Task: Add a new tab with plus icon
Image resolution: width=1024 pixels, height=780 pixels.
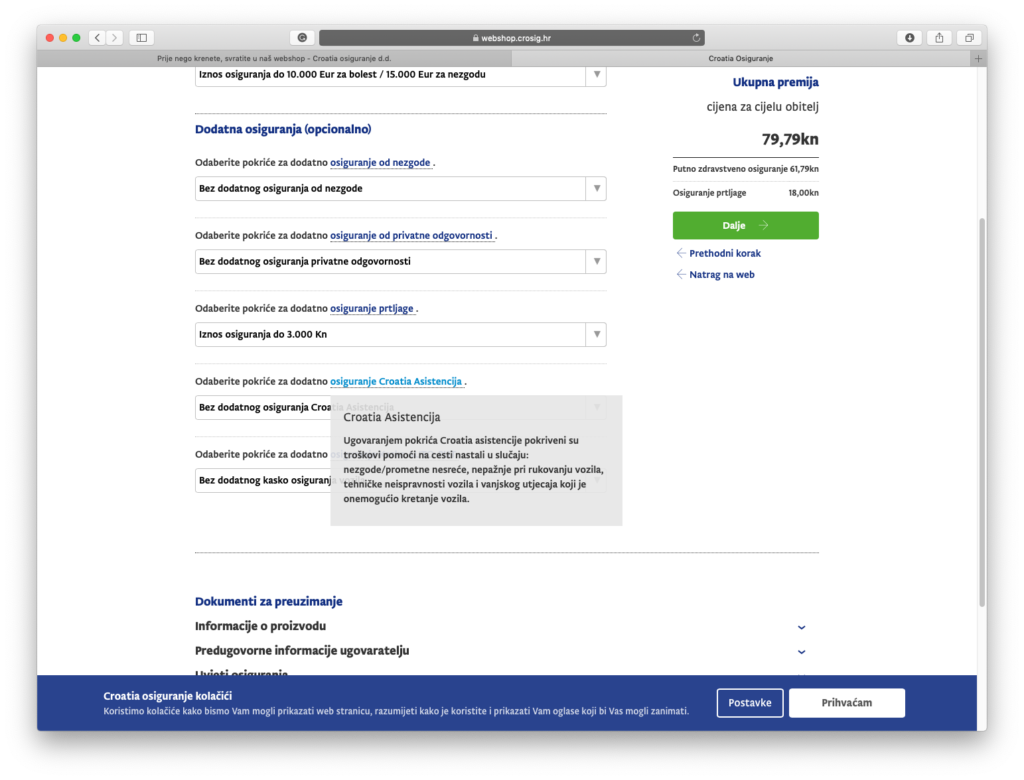Action: point(978,59)
